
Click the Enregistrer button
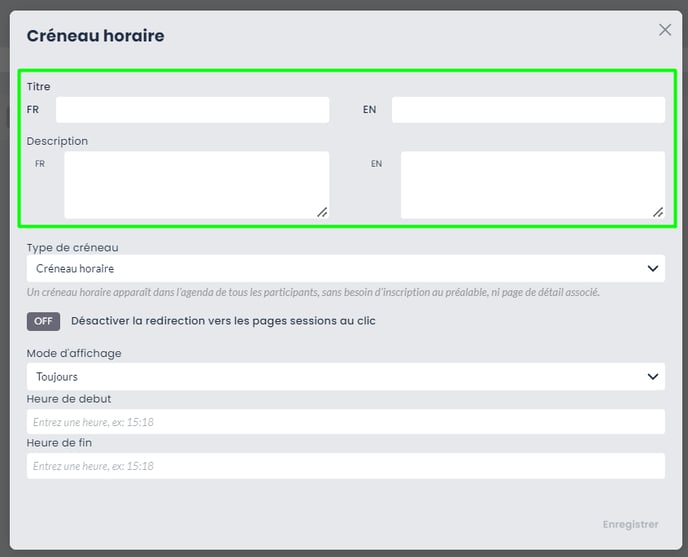(630, 525)
